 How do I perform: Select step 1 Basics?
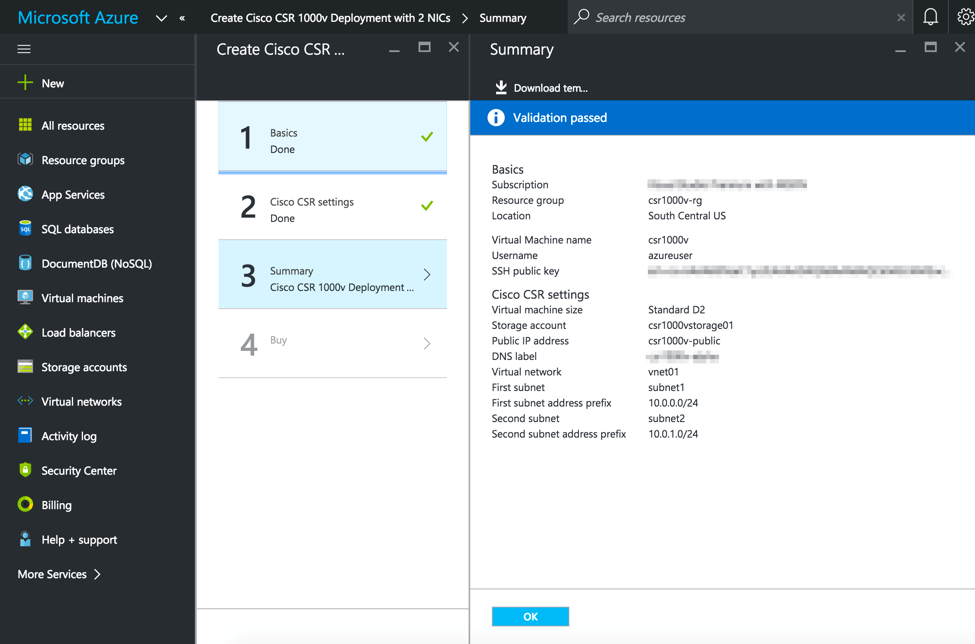coord(332,137)
